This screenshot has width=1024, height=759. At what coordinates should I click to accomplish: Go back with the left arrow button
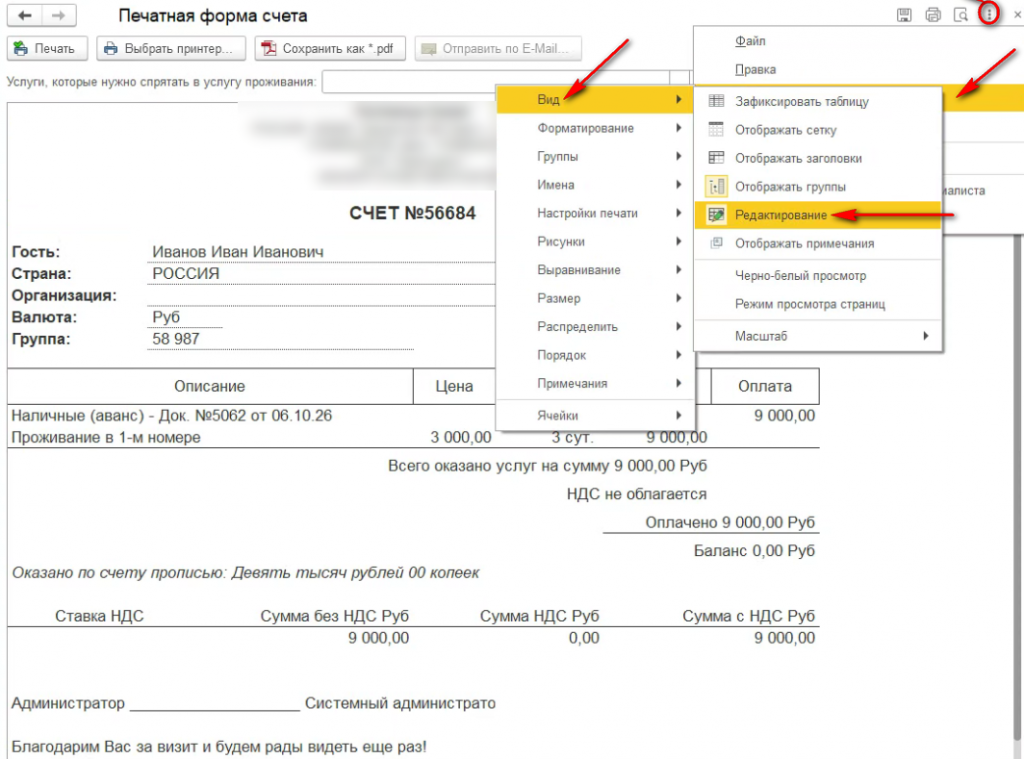tap(25, 15)
